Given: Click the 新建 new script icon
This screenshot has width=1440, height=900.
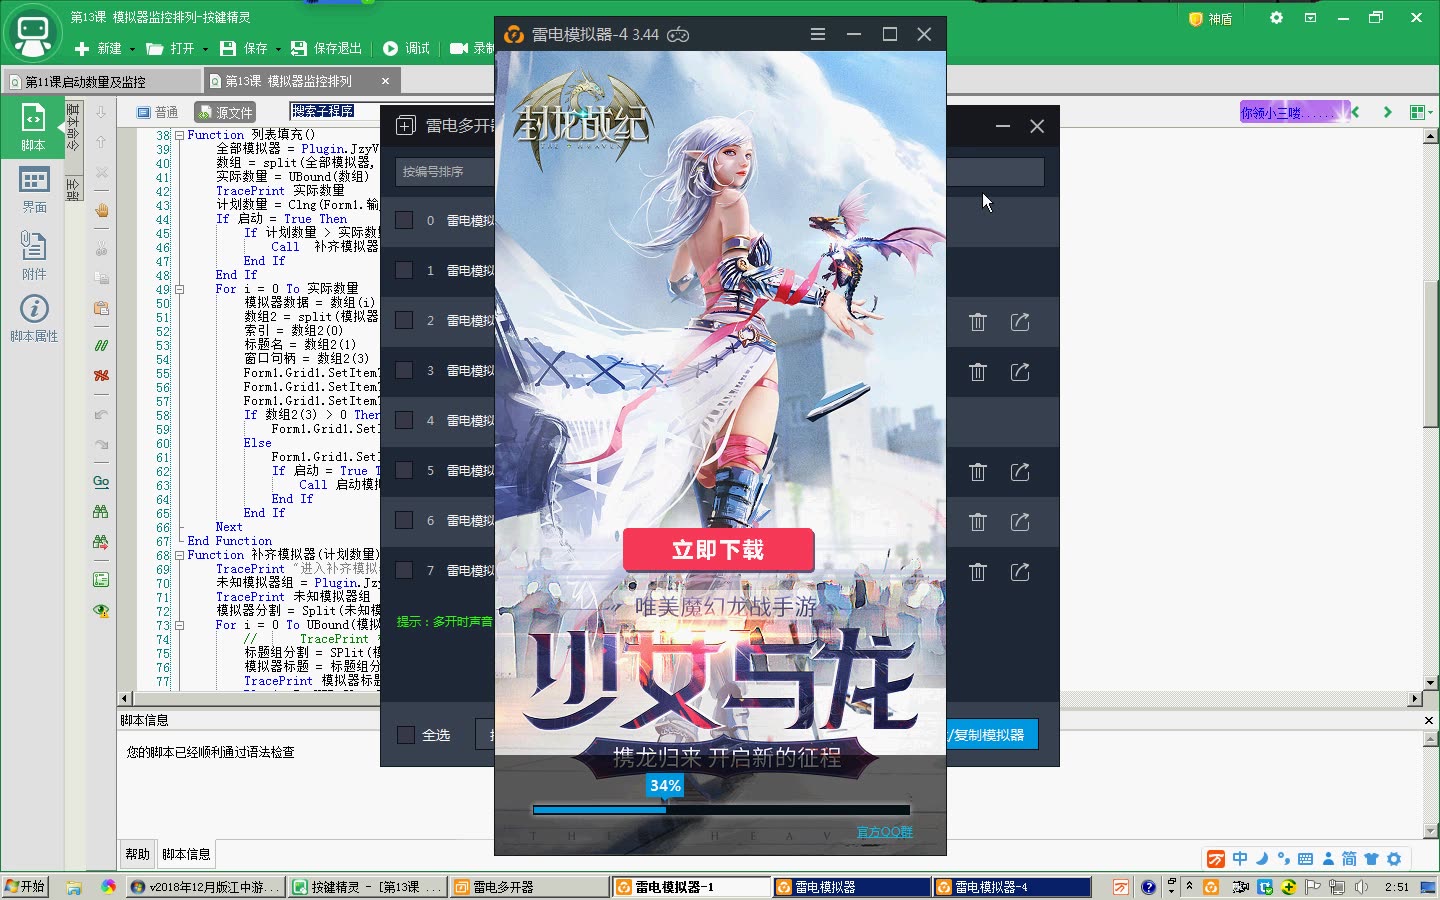Looking at the screenshot, I should coord(82,48).
